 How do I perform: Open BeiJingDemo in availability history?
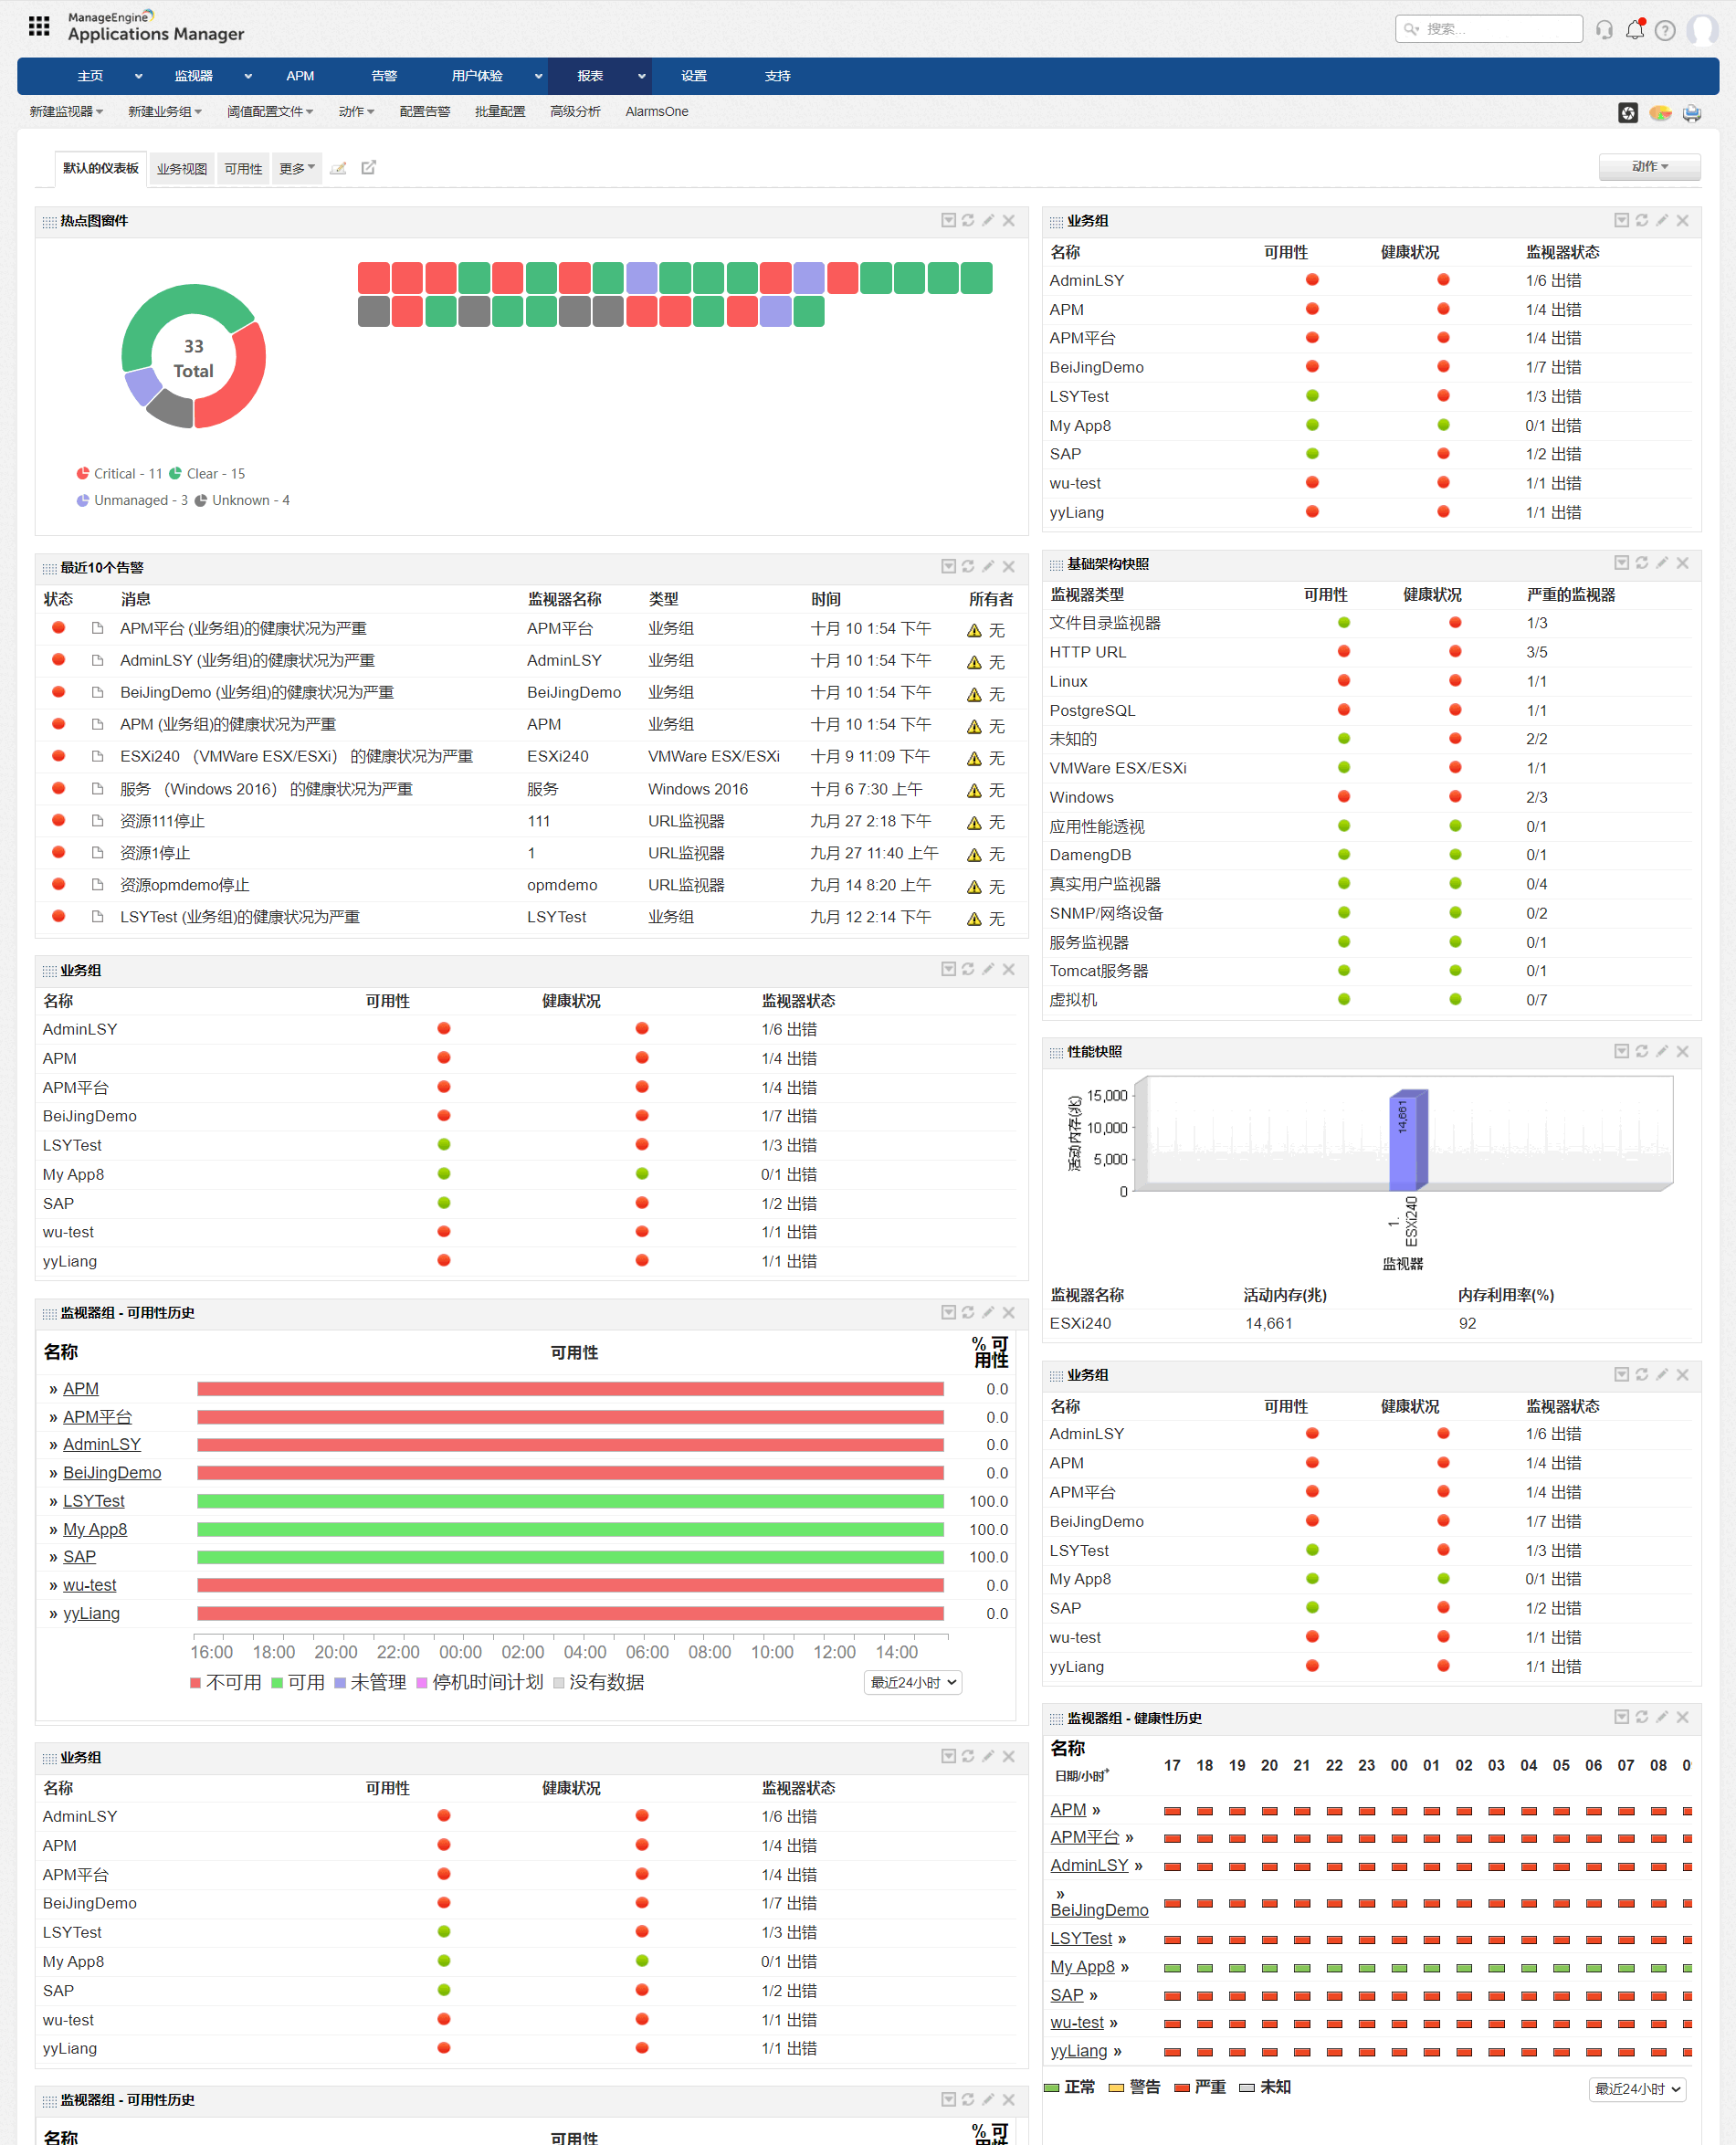(x=112, y=1473)
